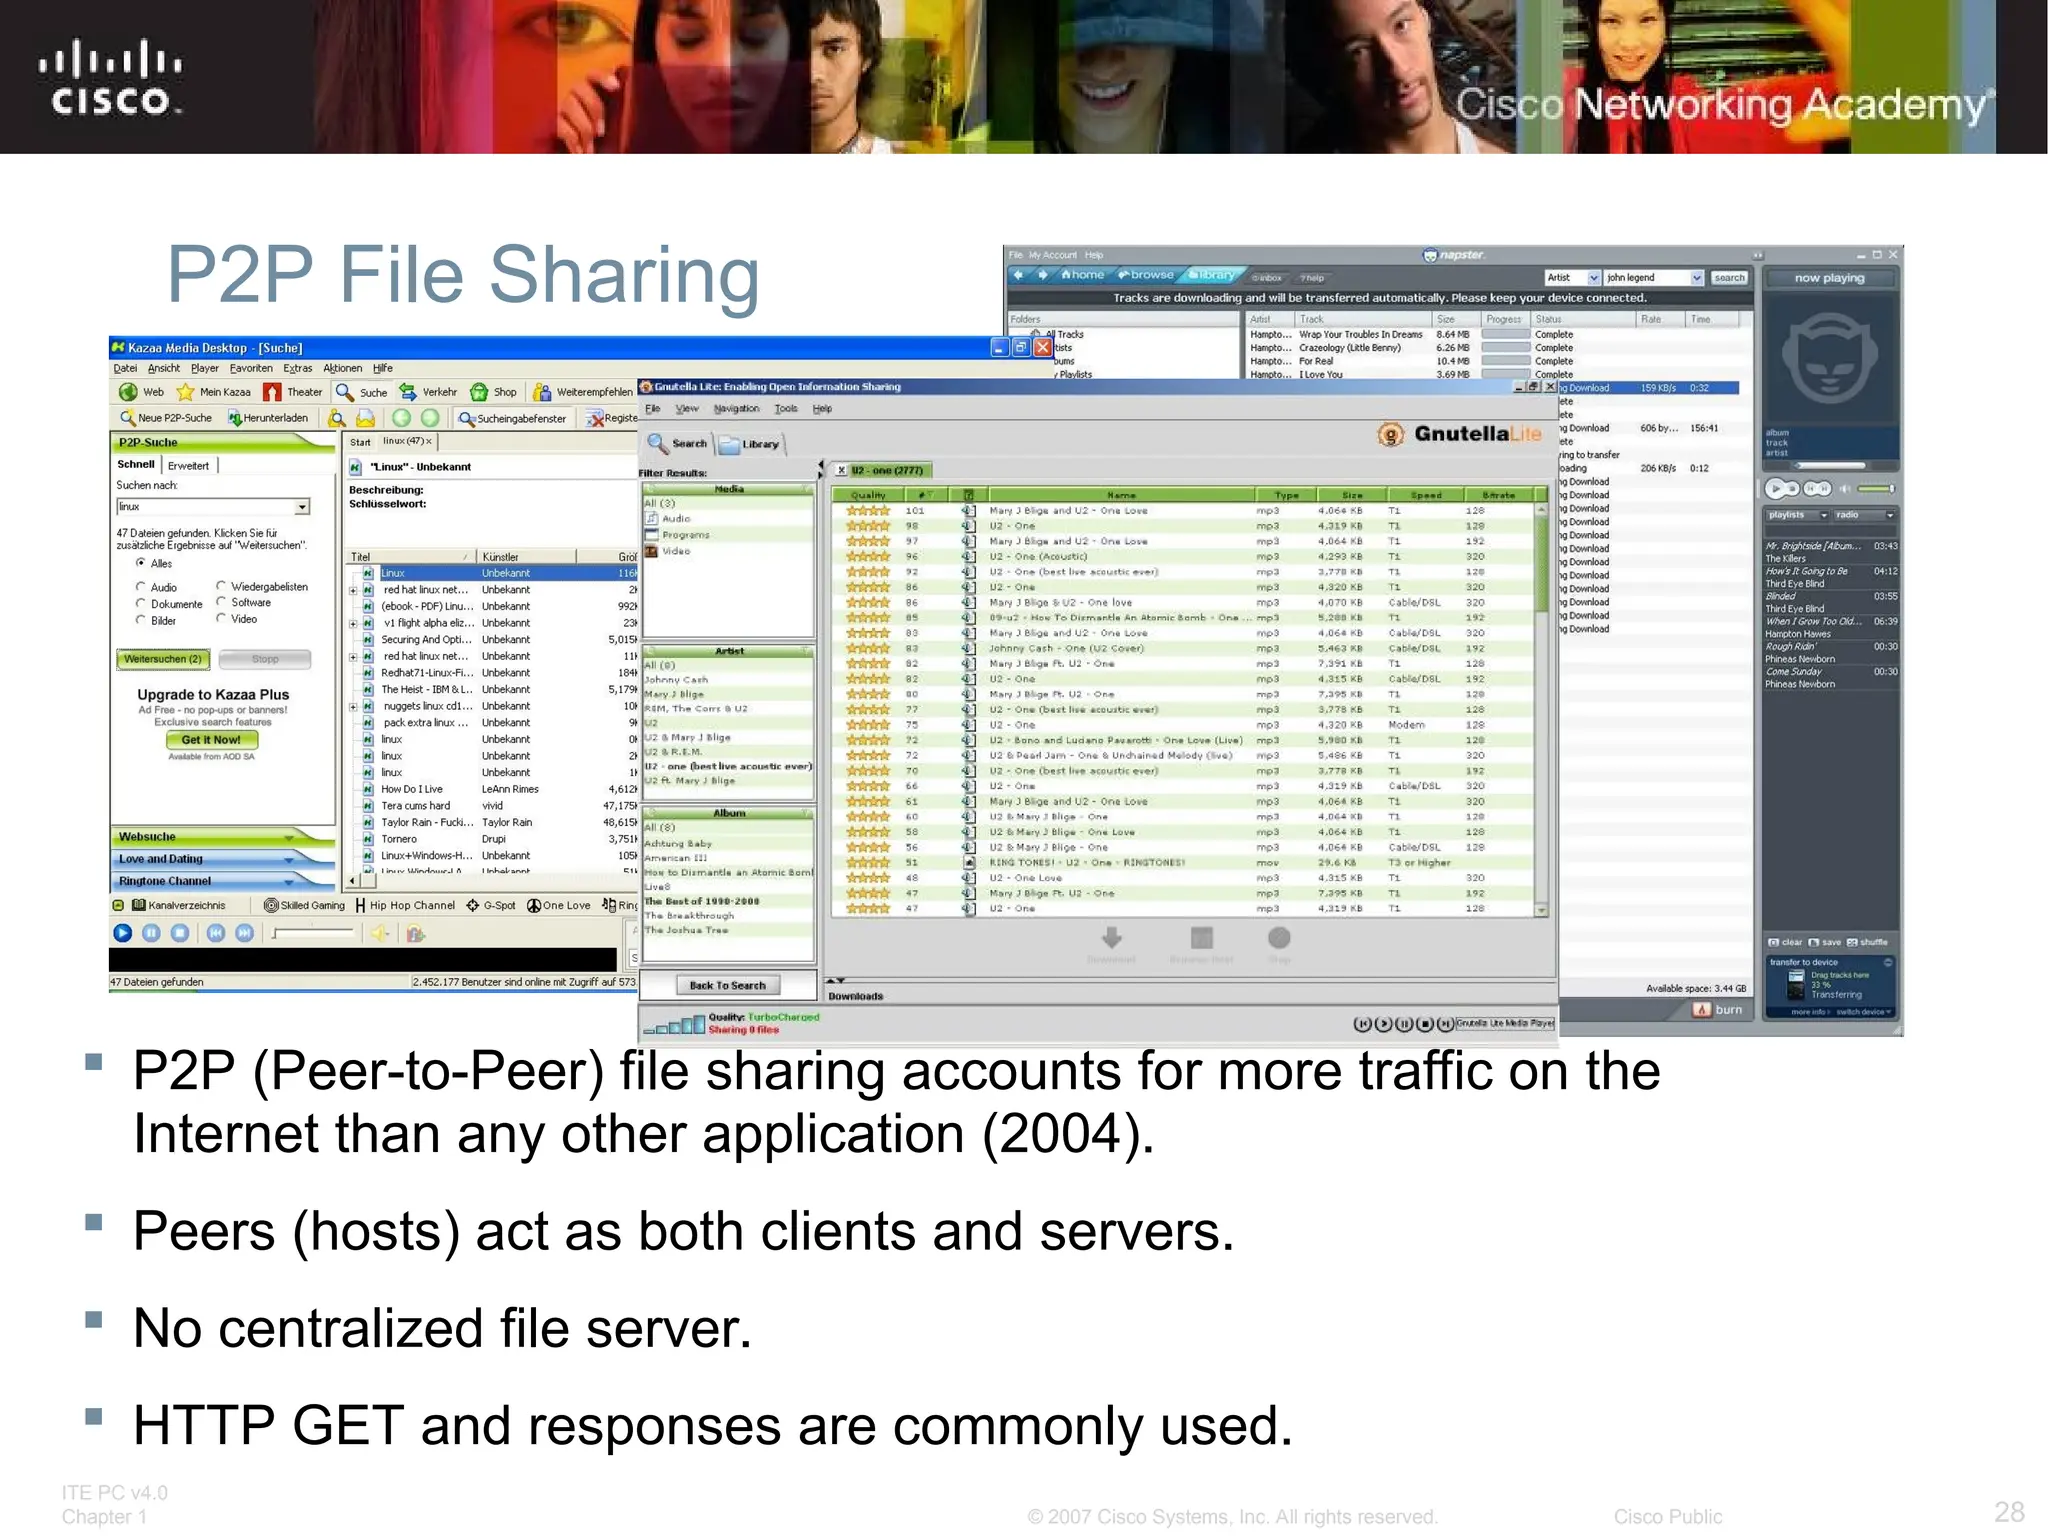
Task: Open Mein Kazaa star icon
Action: coord(185,392)
